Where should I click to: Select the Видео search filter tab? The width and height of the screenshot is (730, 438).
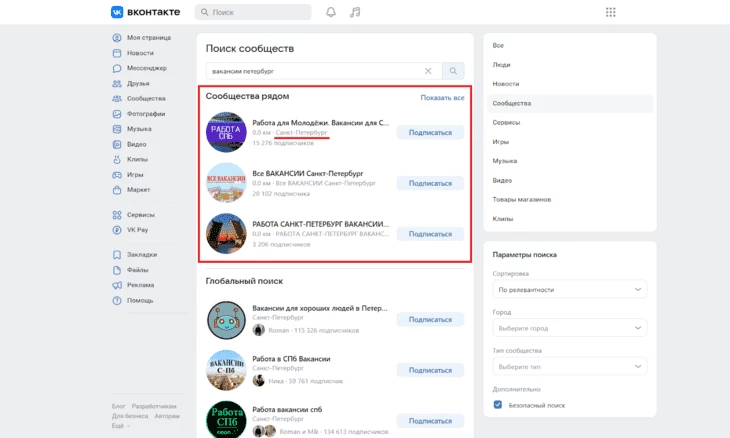coord(570,180)
